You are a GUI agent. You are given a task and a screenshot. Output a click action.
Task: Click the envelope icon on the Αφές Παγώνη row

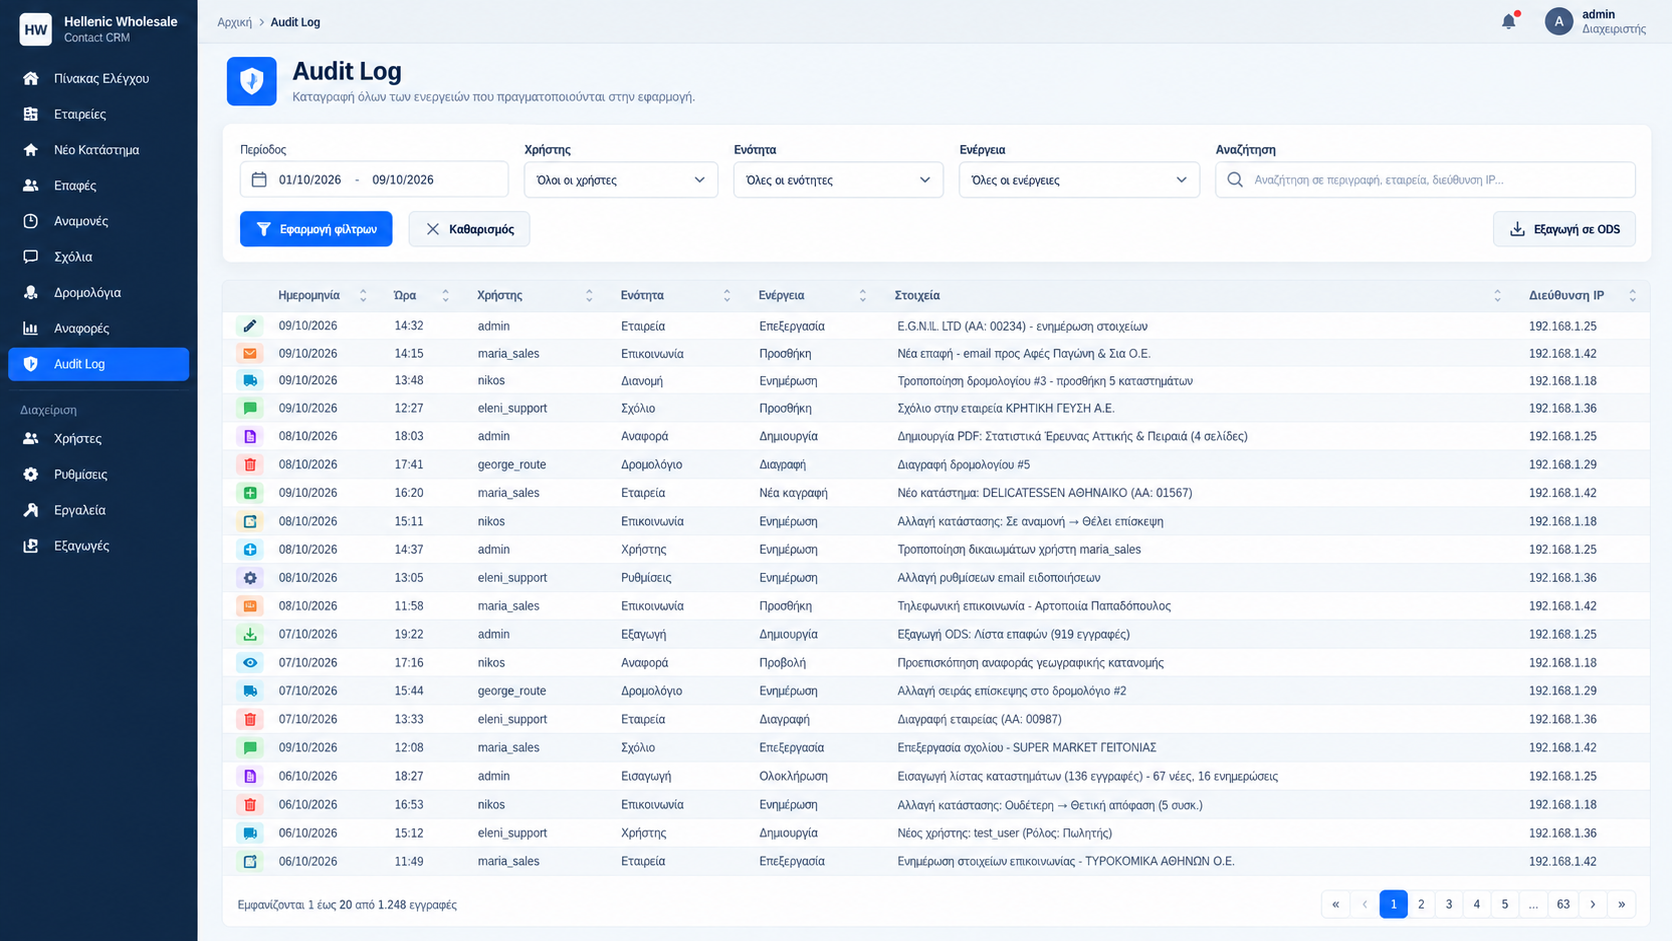tap(250, 353)
